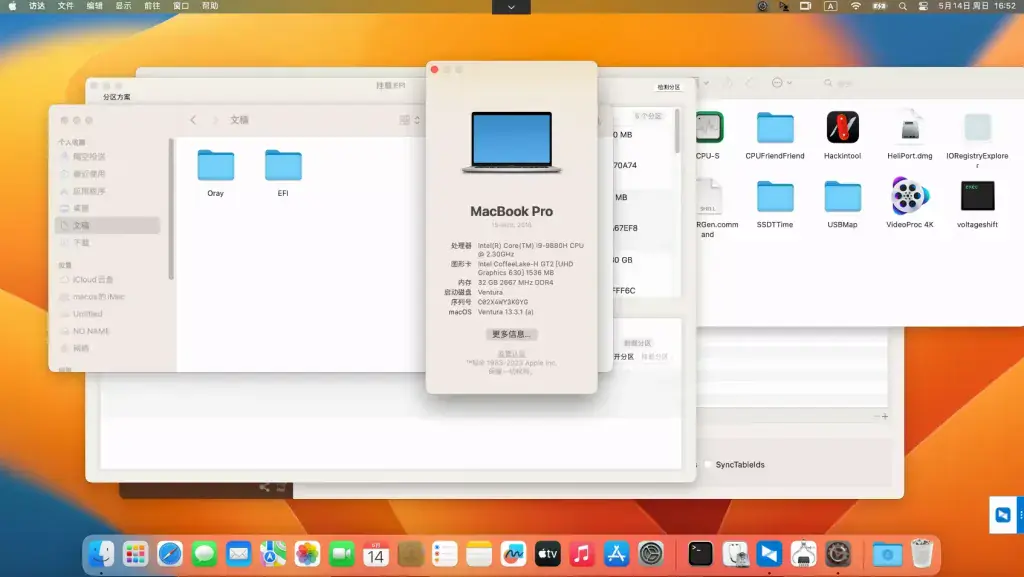The width and height of the screenshot is (1024, 577).
Task: Open the ellipsis action menu in Finder toolbar
Action: coord(781,83)
